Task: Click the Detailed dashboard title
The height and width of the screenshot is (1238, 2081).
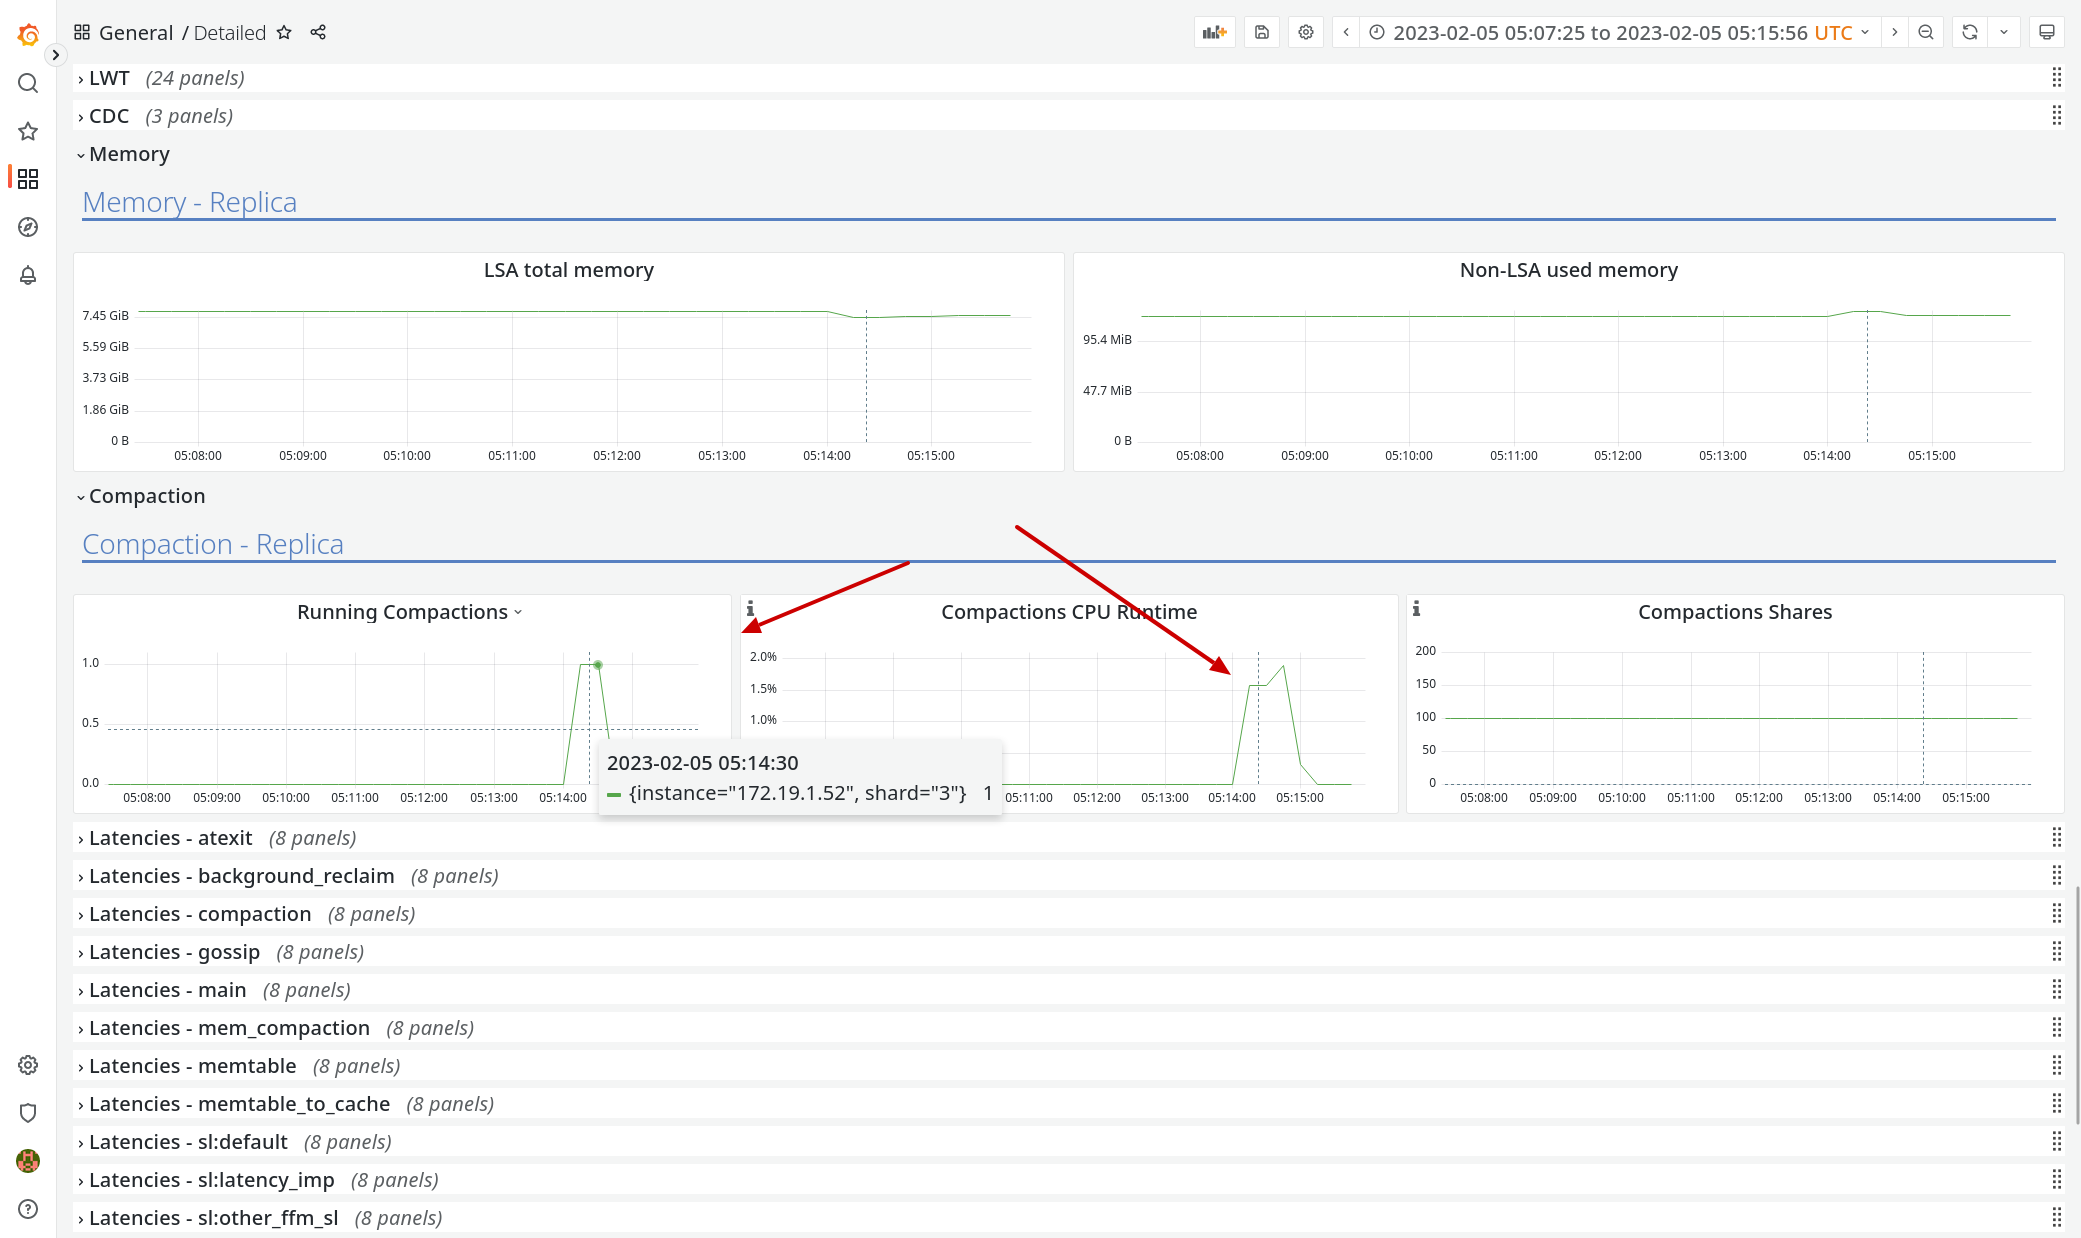Action: coord(230,32)
